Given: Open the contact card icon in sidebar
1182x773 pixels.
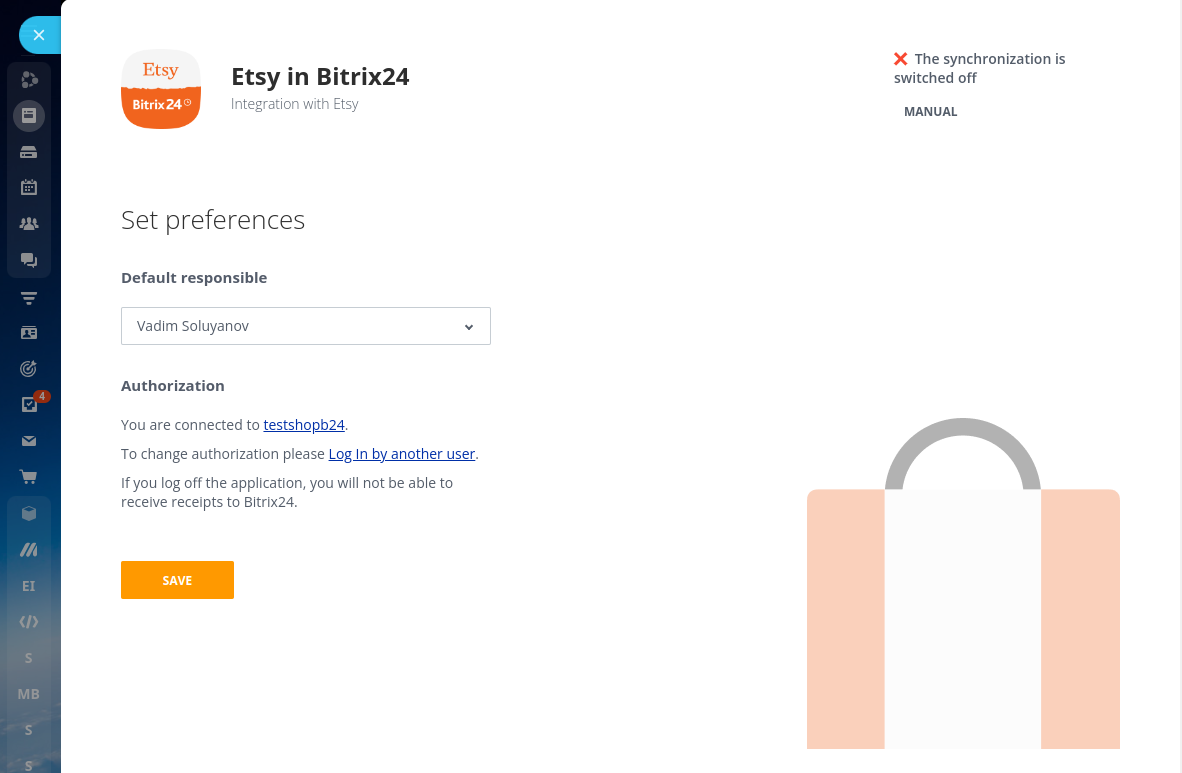Looking at the screenshot, I should click(x=29, y=333).
